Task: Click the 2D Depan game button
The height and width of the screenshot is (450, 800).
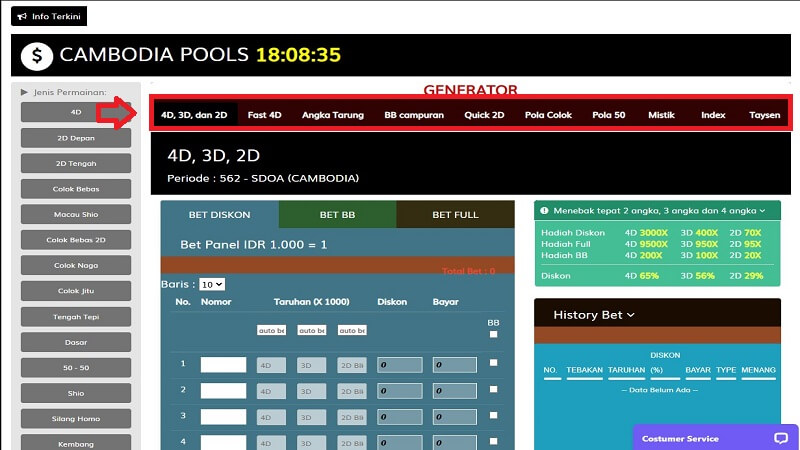Action: 76,138
